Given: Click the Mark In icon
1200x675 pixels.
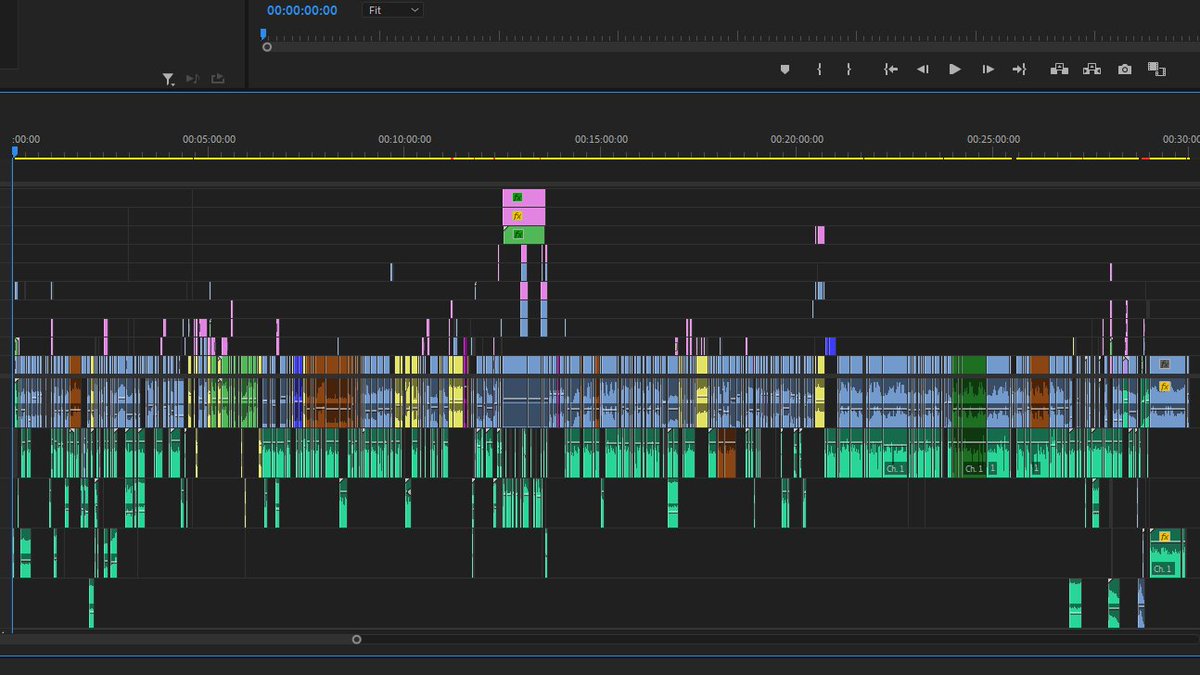Looking at the screenshot, I should point(820,69).
